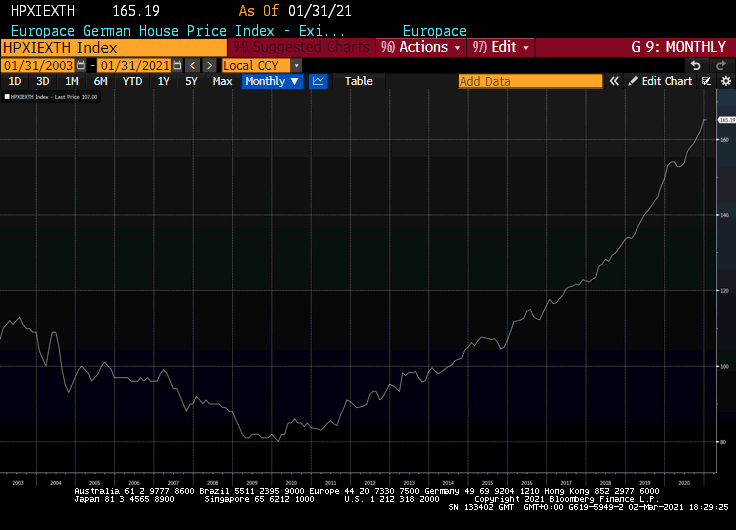Screen dimensions: 736x530
Task: Click the annotation checkbox icon beside Edit Chart
Action: click(x=708, y=81)
